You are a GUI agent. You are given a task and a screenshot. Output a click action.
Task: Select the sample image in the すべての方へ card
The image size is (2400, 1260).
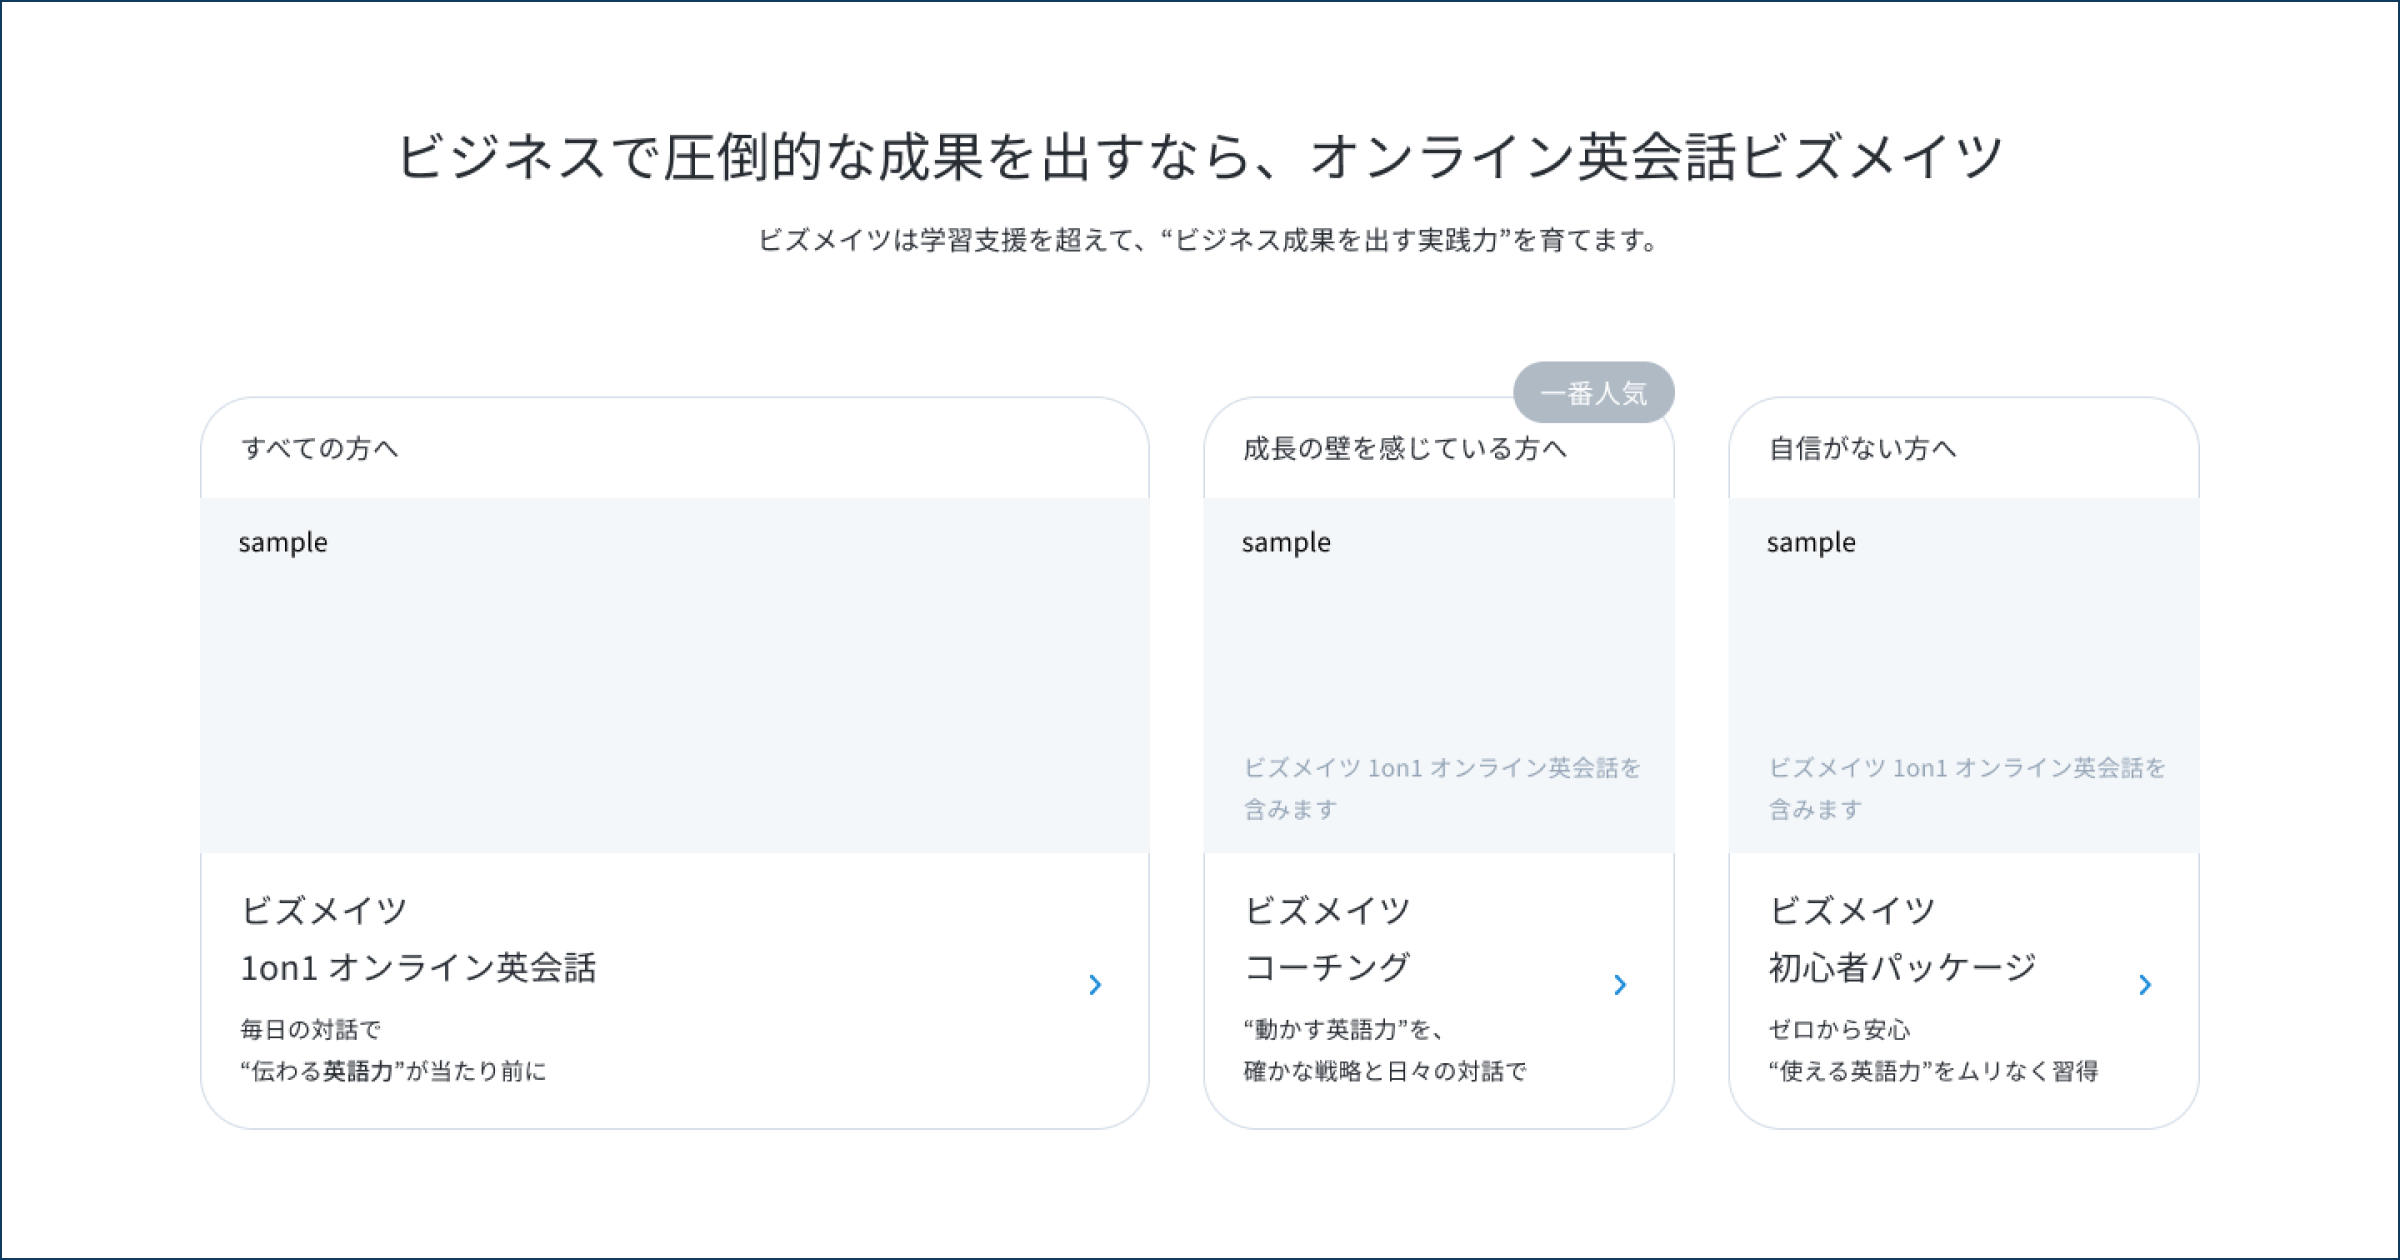pyautogui.click(x=675, y=675)
